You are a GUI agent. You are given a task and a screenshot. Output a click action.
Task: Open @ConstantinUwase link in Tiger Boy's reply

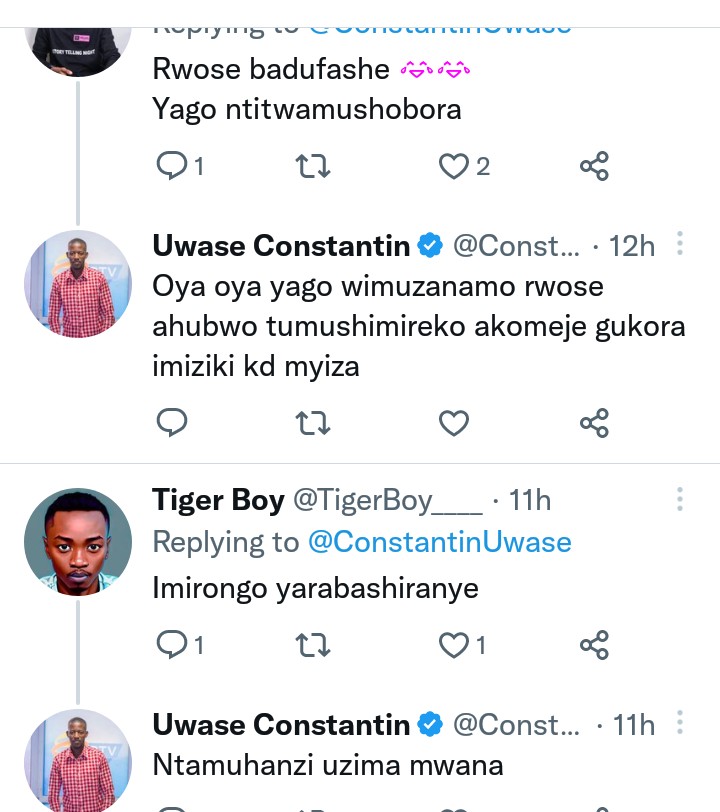coord(439,542)
